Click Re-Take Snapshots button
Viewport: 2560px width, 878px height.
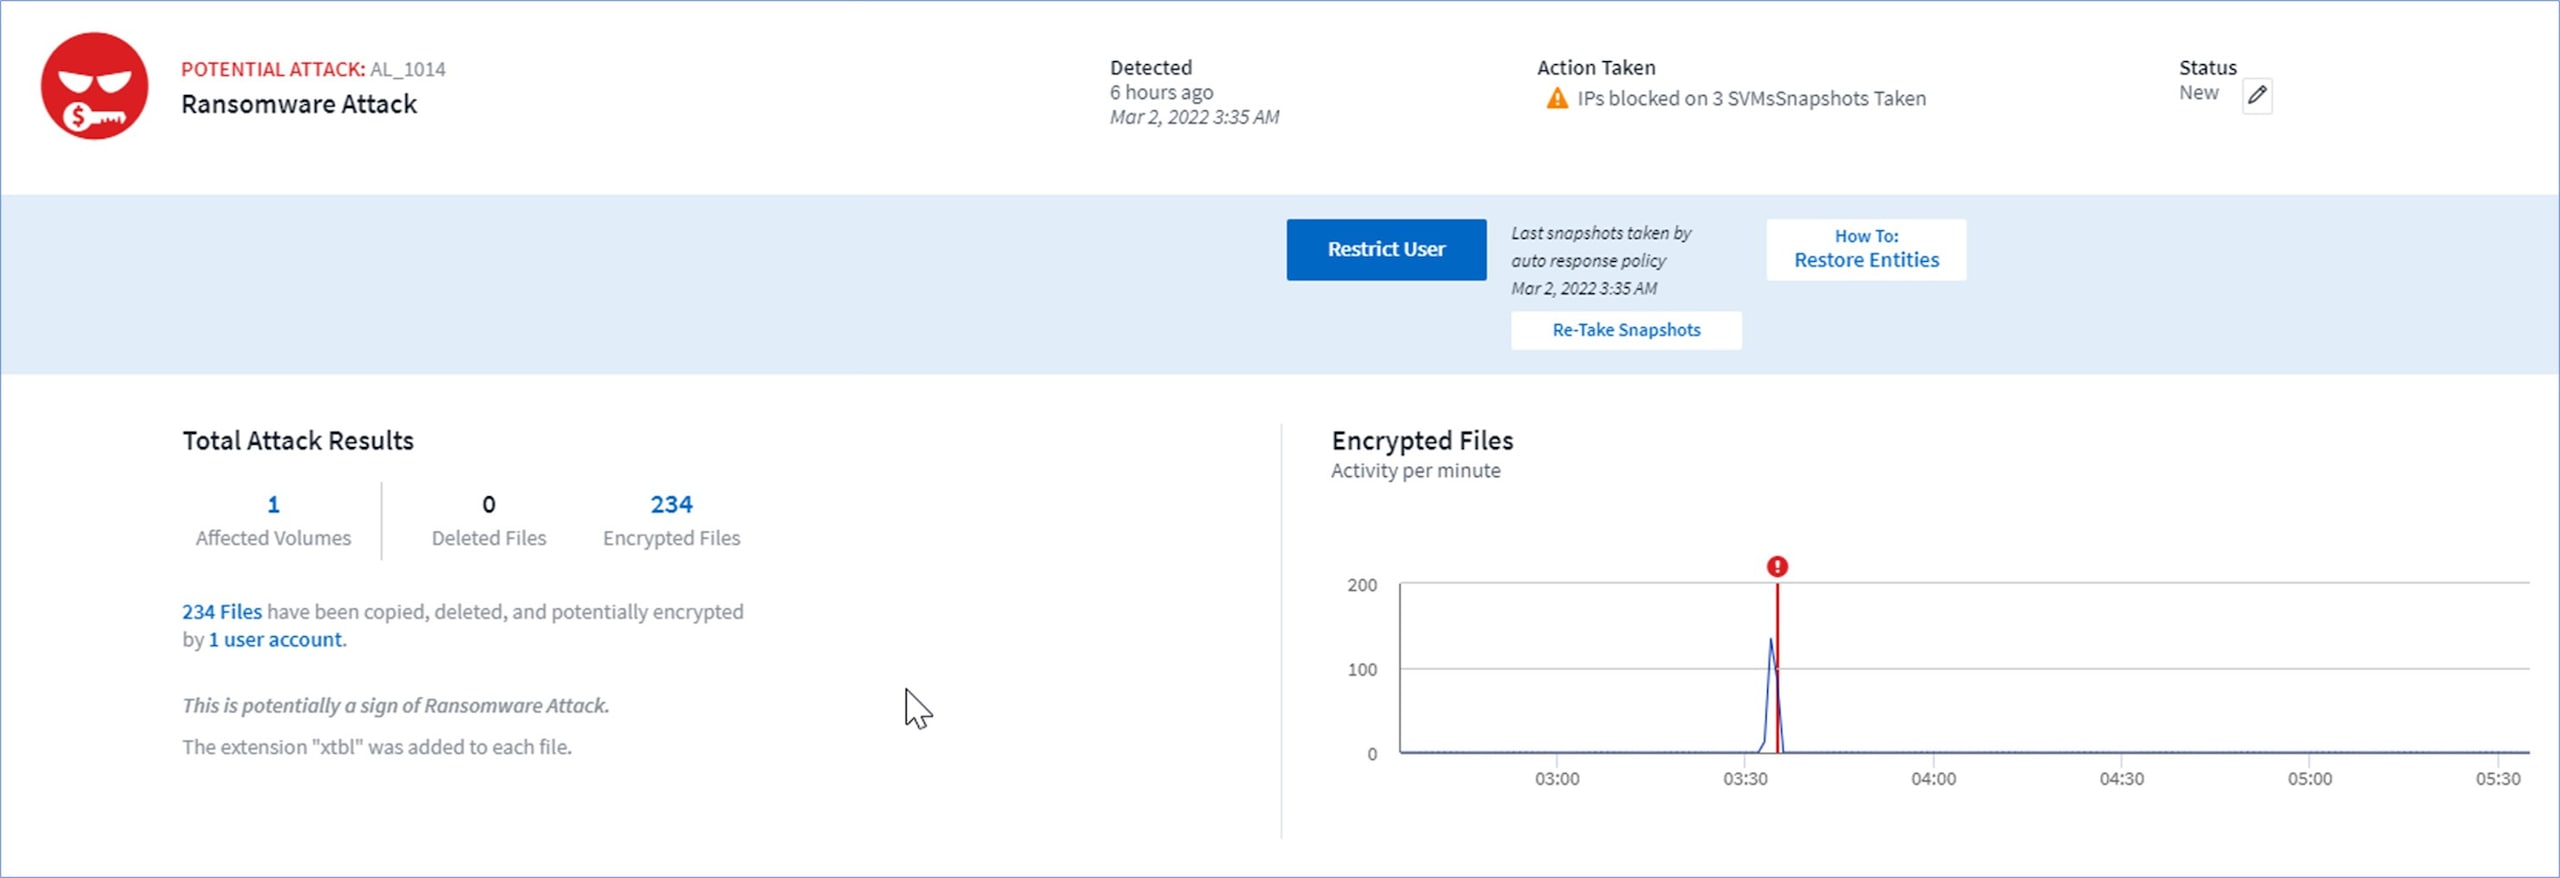[x=1625, y=330]
